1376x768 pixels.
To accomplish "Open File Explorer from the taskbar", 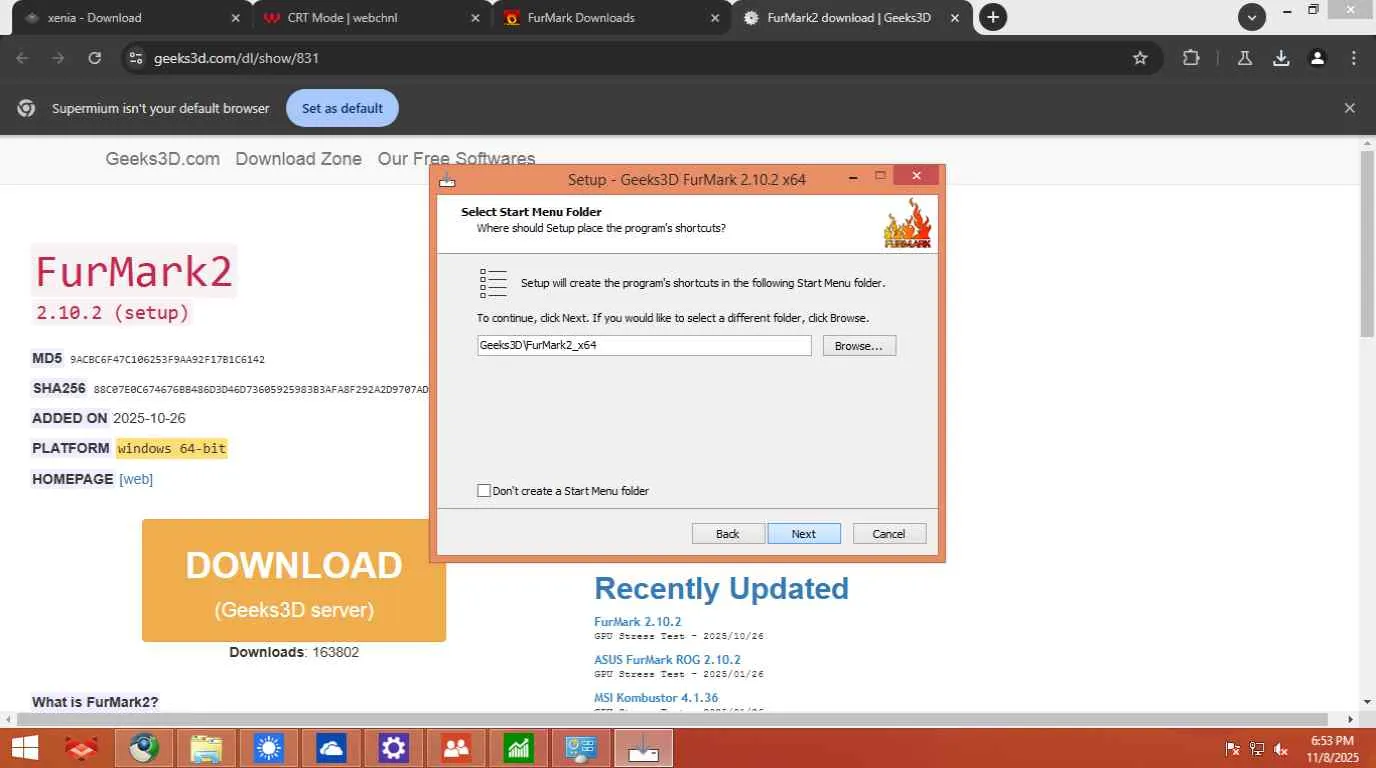I will tap(206, 748).
